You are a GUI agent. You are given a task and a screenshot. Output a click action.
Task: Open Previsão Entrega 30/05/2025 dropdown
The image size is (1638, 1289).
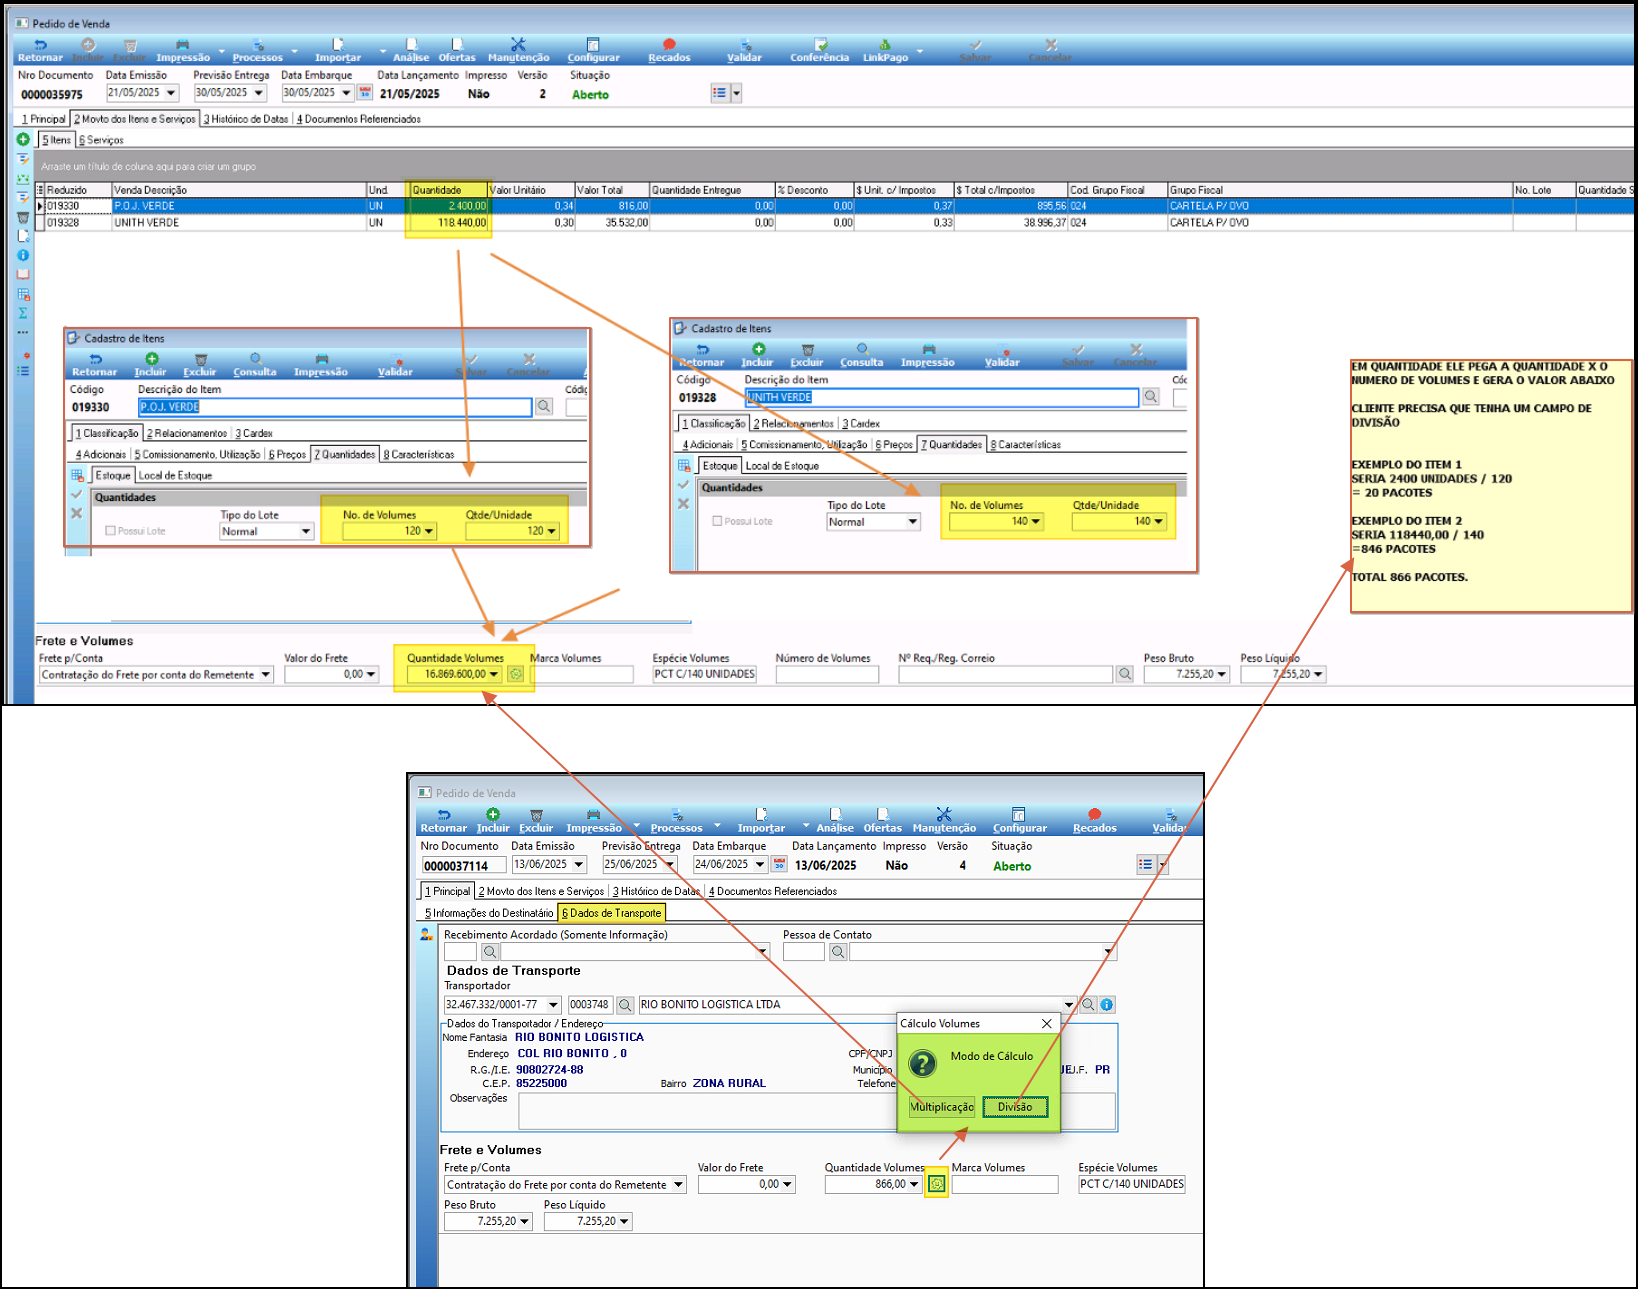click(259, 93)
